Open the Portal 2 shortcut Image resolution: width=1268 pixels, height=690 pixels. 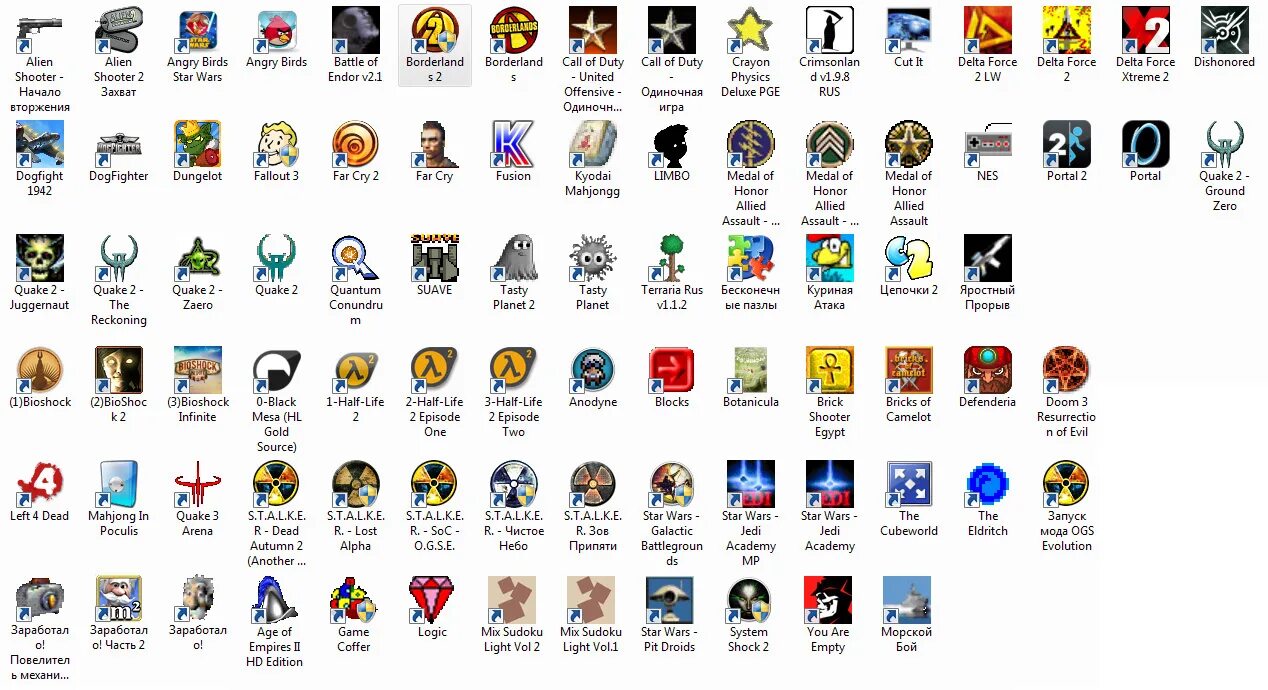pos(1066,144)
